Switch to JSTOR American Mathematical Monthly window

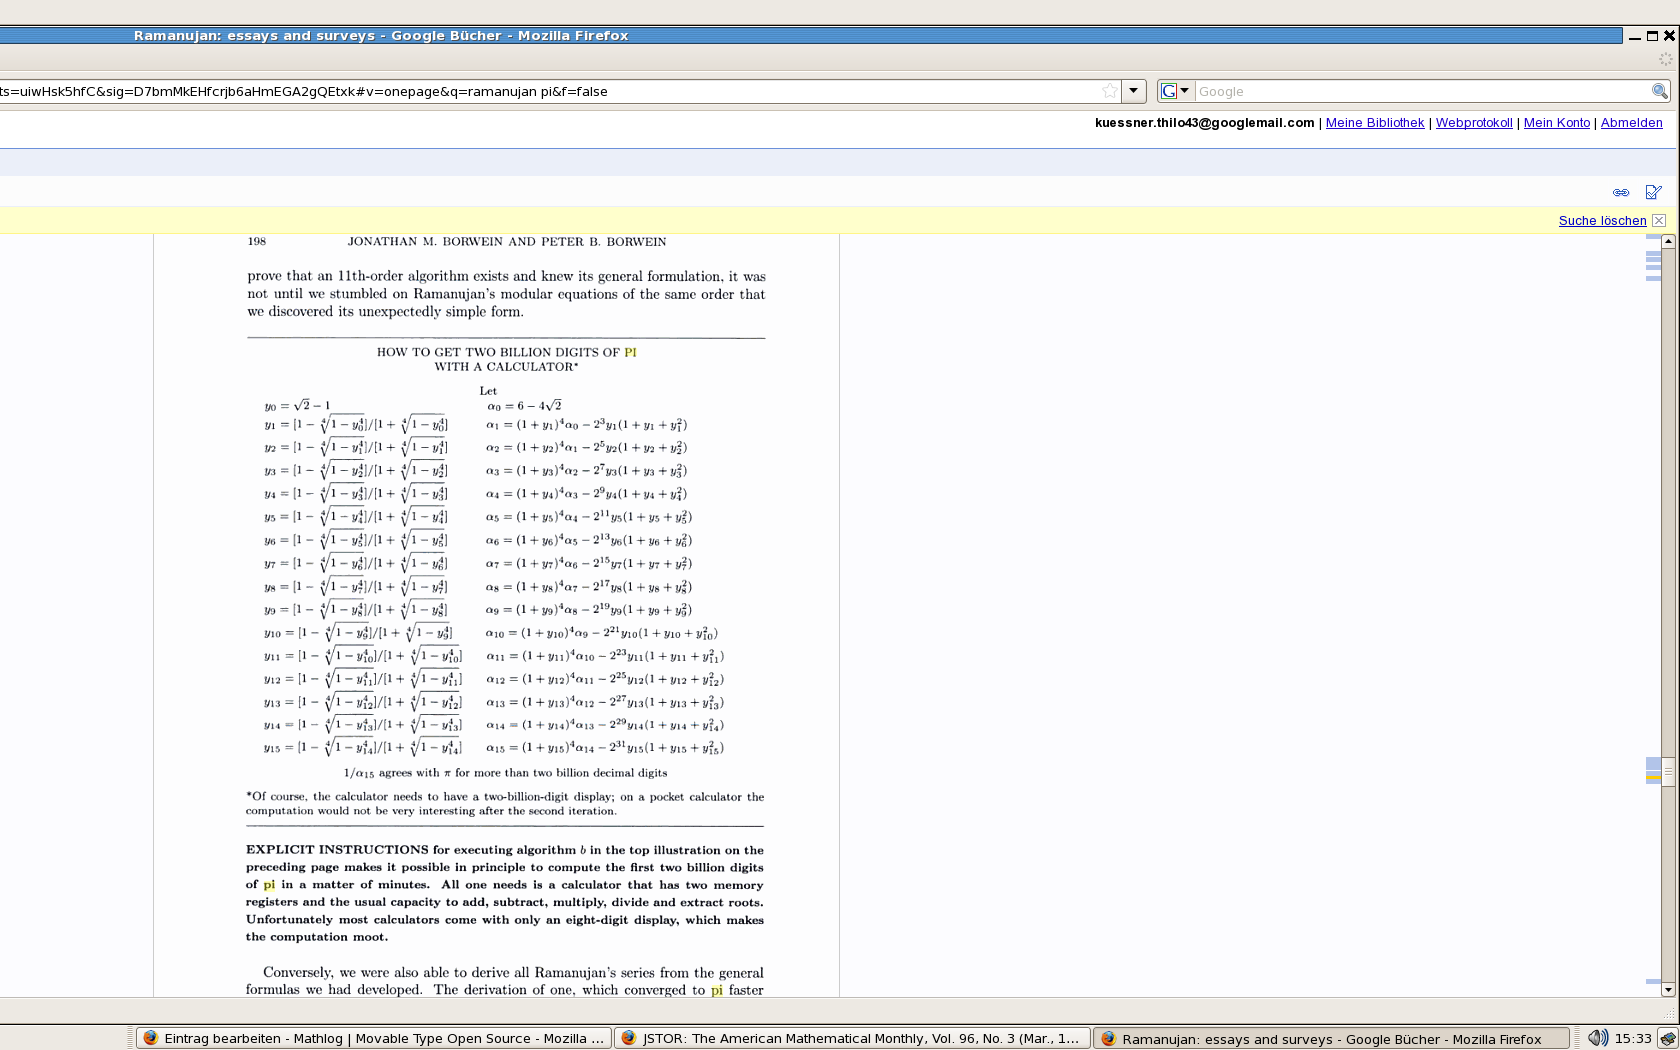tap(850, 1038)
